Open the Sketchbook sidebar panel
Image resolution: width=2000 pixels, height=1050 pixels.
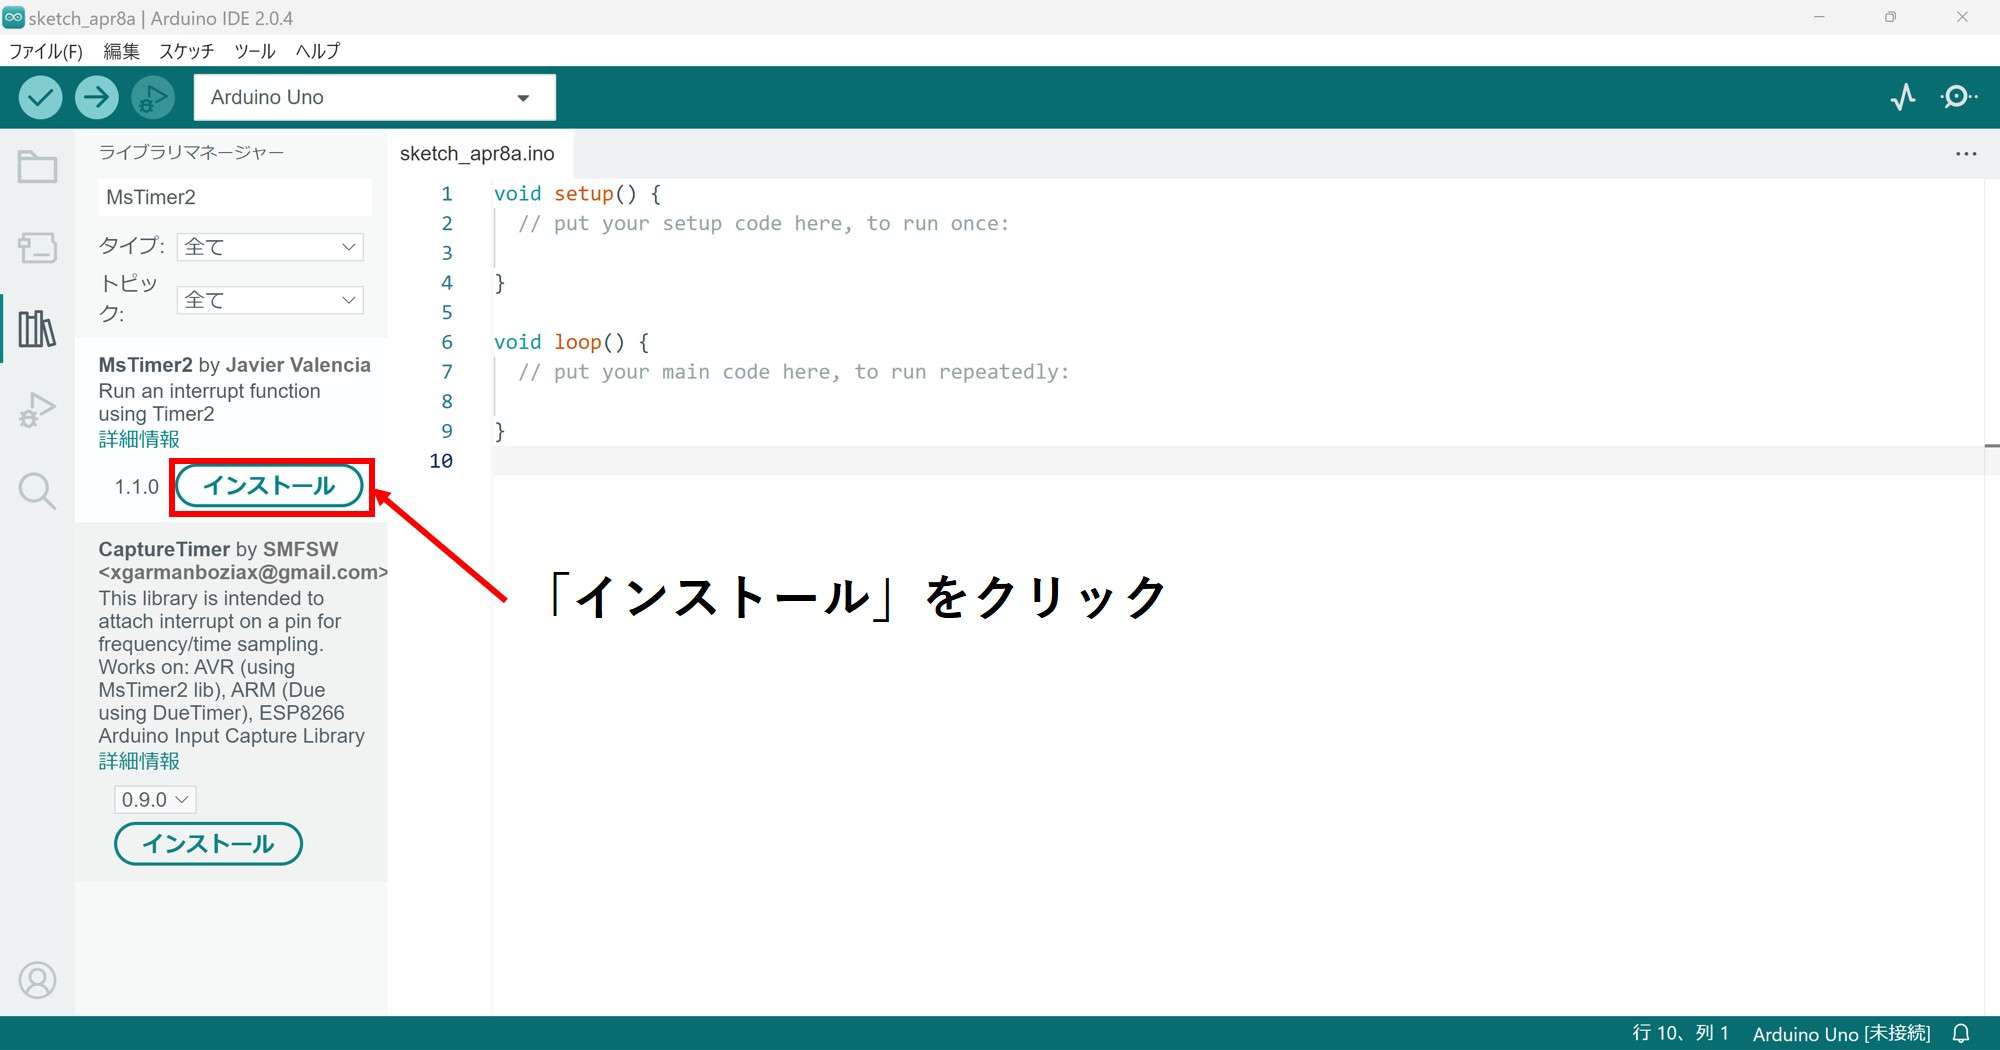click(37, 167)
